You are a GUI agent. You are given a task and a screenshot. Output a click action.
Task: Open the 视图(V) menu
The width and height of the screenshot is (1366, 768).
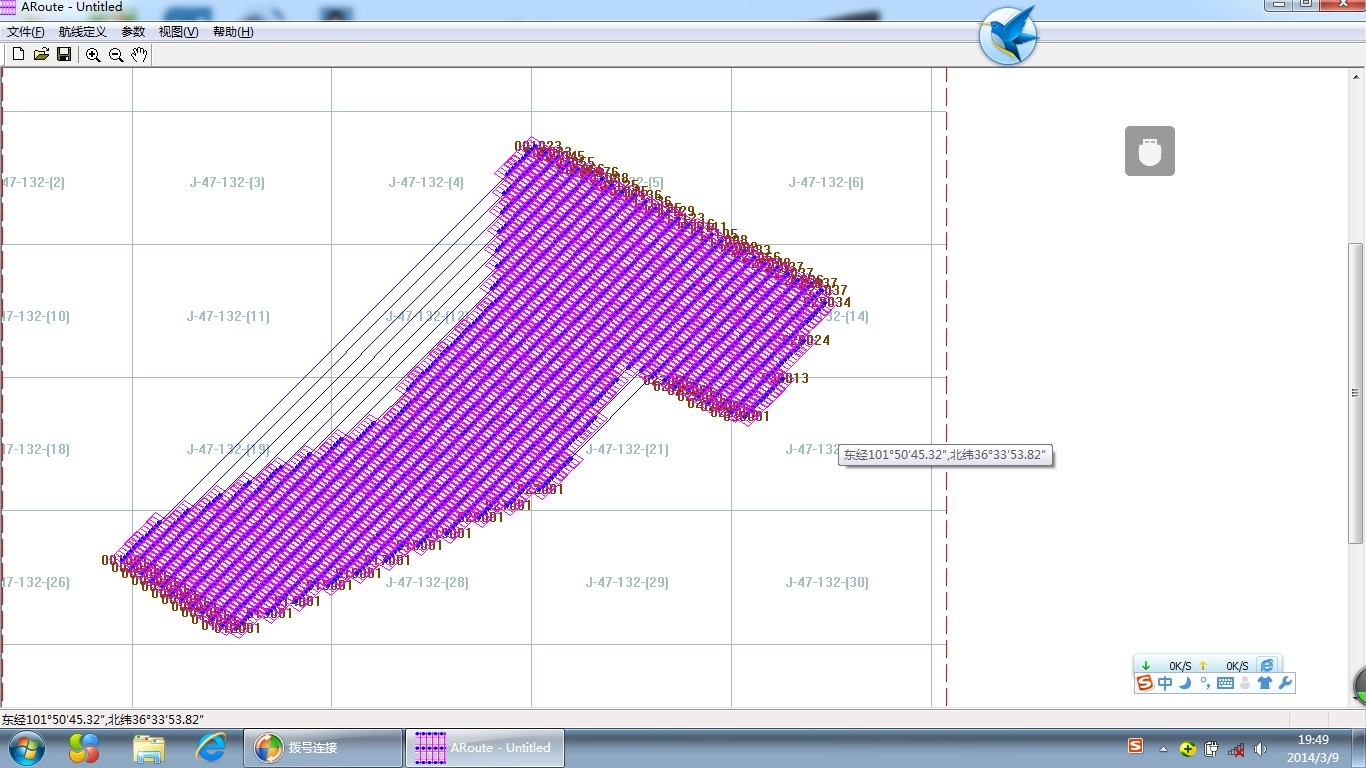[178, 32]
